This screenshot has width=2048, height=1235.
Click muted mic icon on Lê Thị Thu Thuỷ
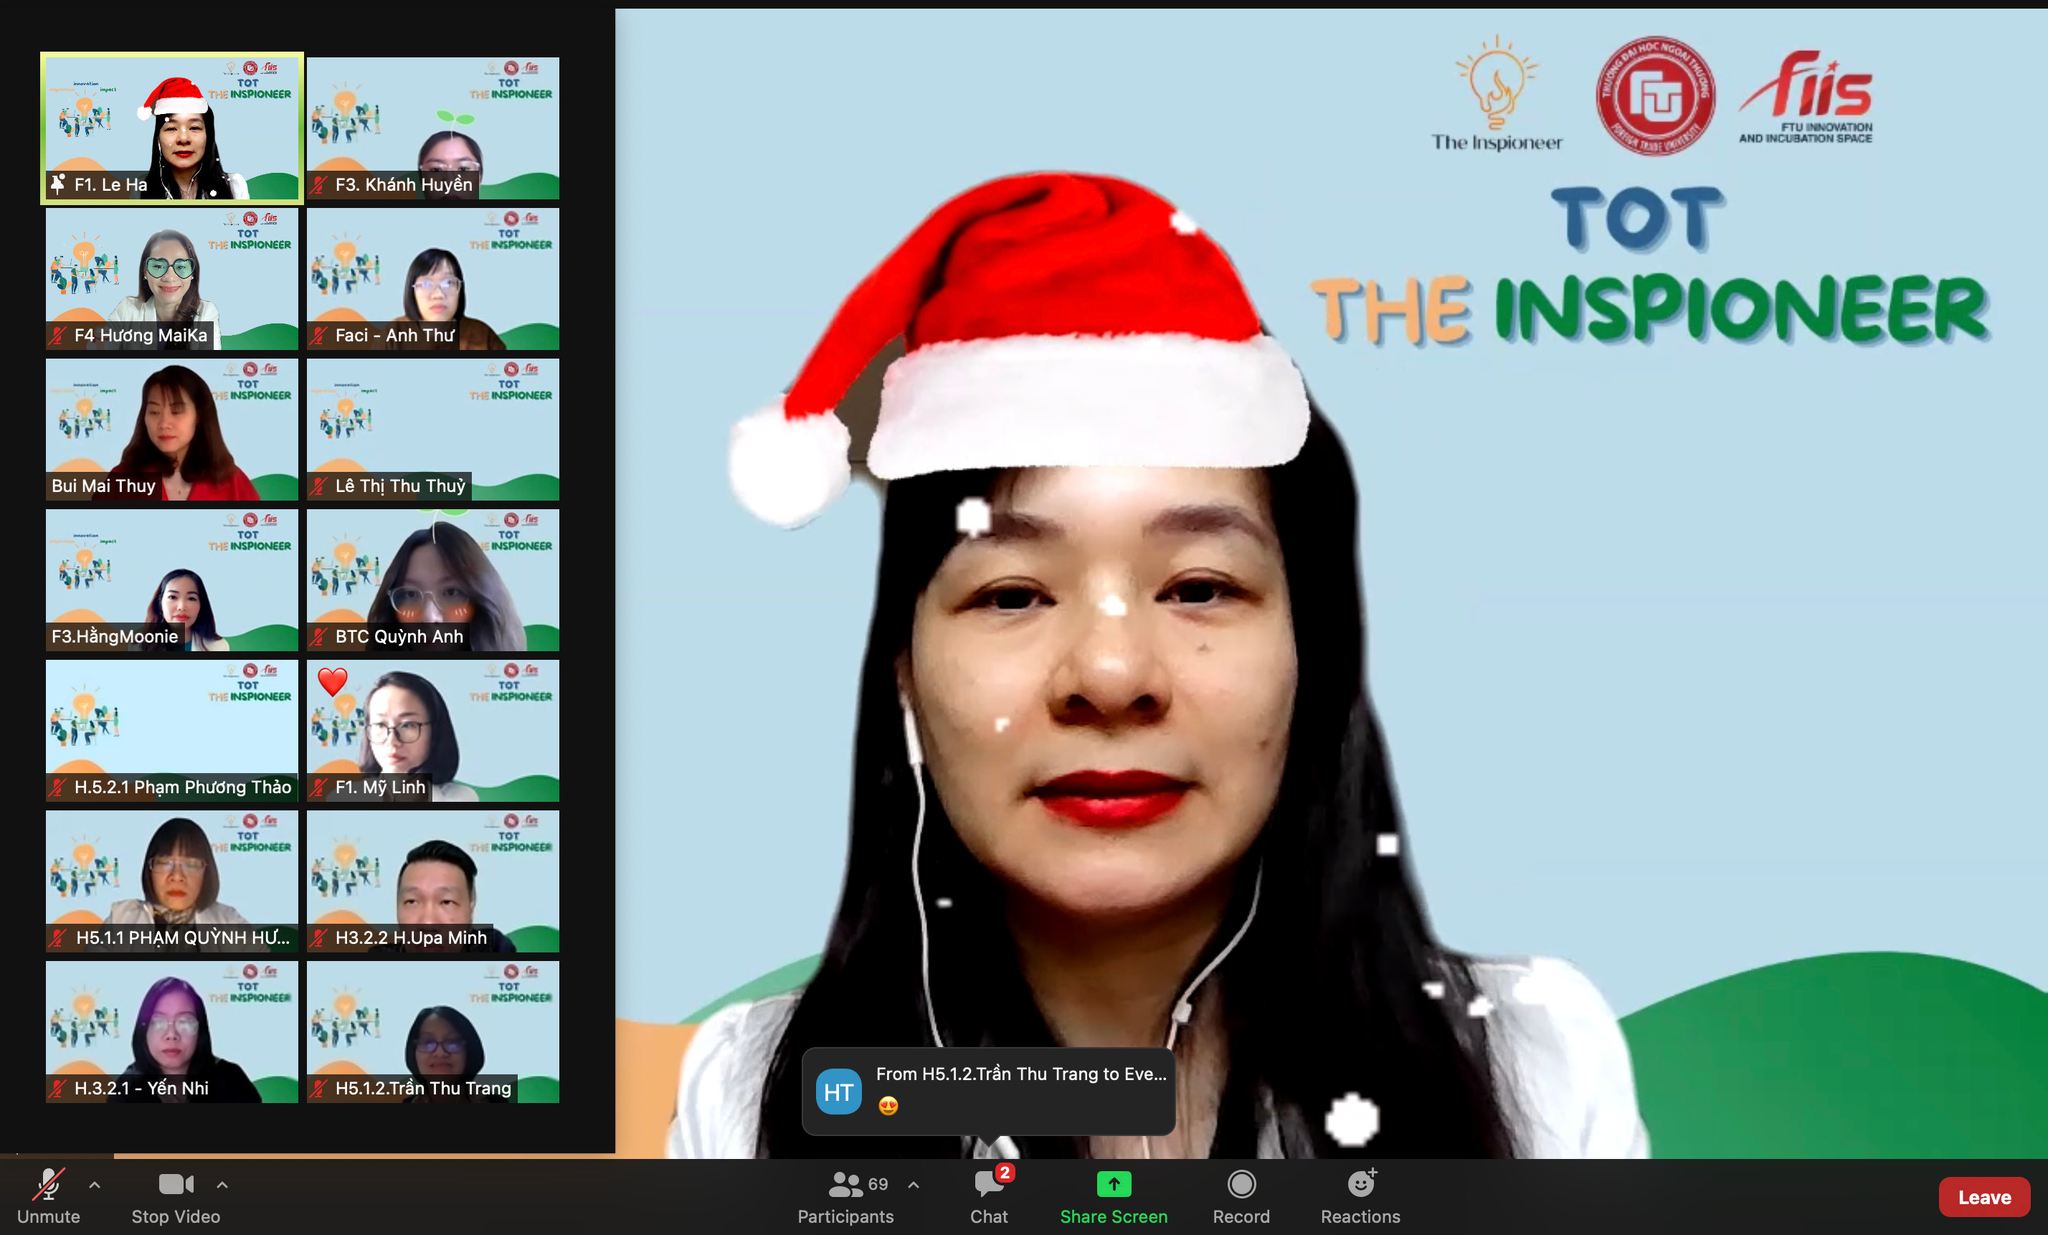[x=320, y=486]
